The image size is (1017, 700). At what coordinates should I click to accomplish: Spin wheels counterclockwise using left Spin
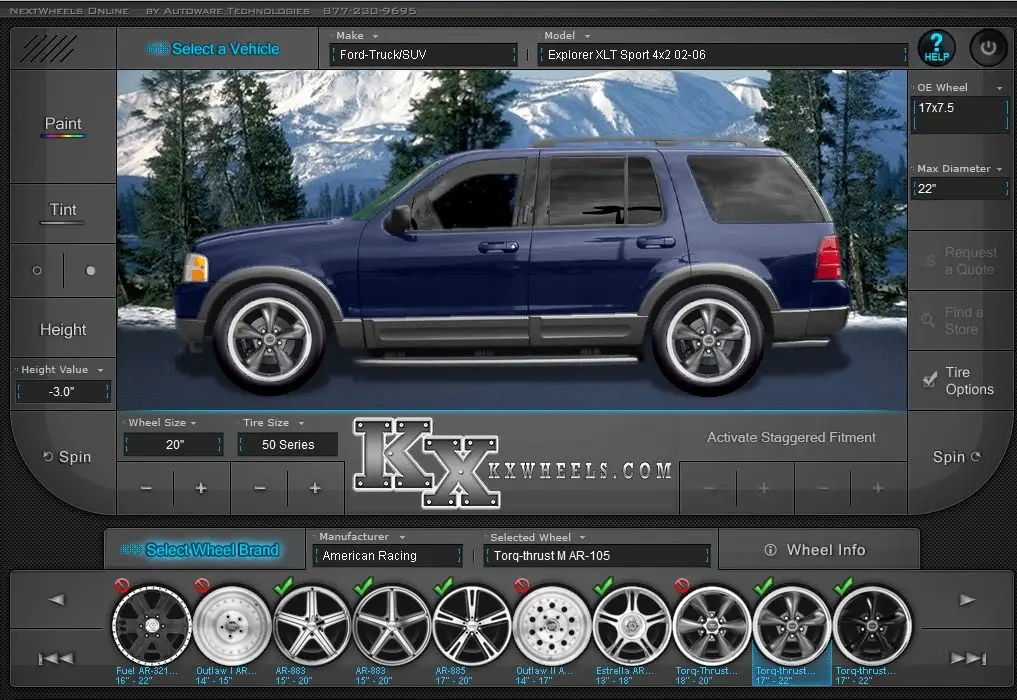click(67, 457)
